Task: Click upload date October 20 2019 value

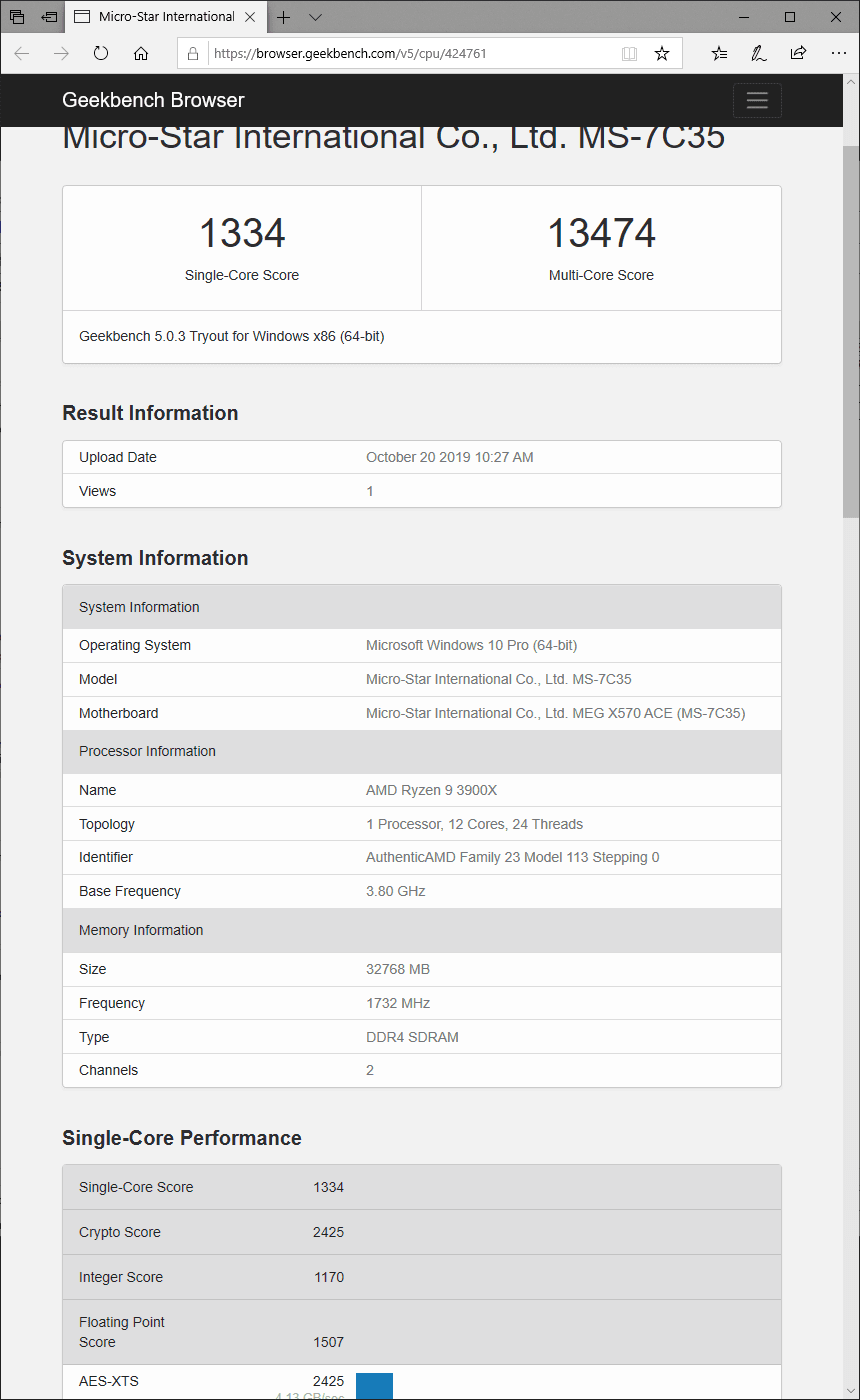Action: click(450, 457)
